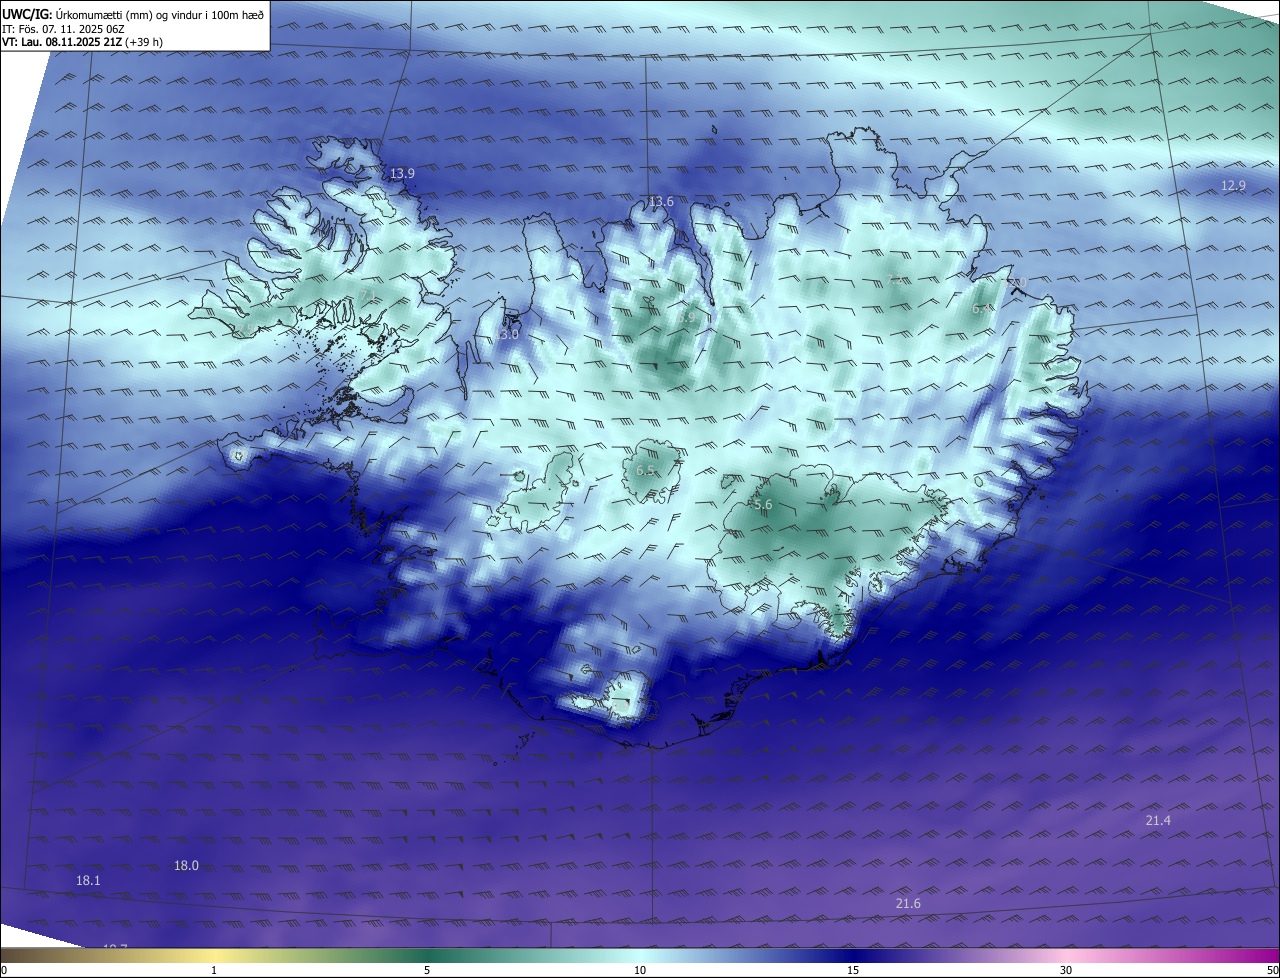Click the 18.0 value in the southwest sea
The height and width of the screenshot is (978, 1280).
(186, 865)
